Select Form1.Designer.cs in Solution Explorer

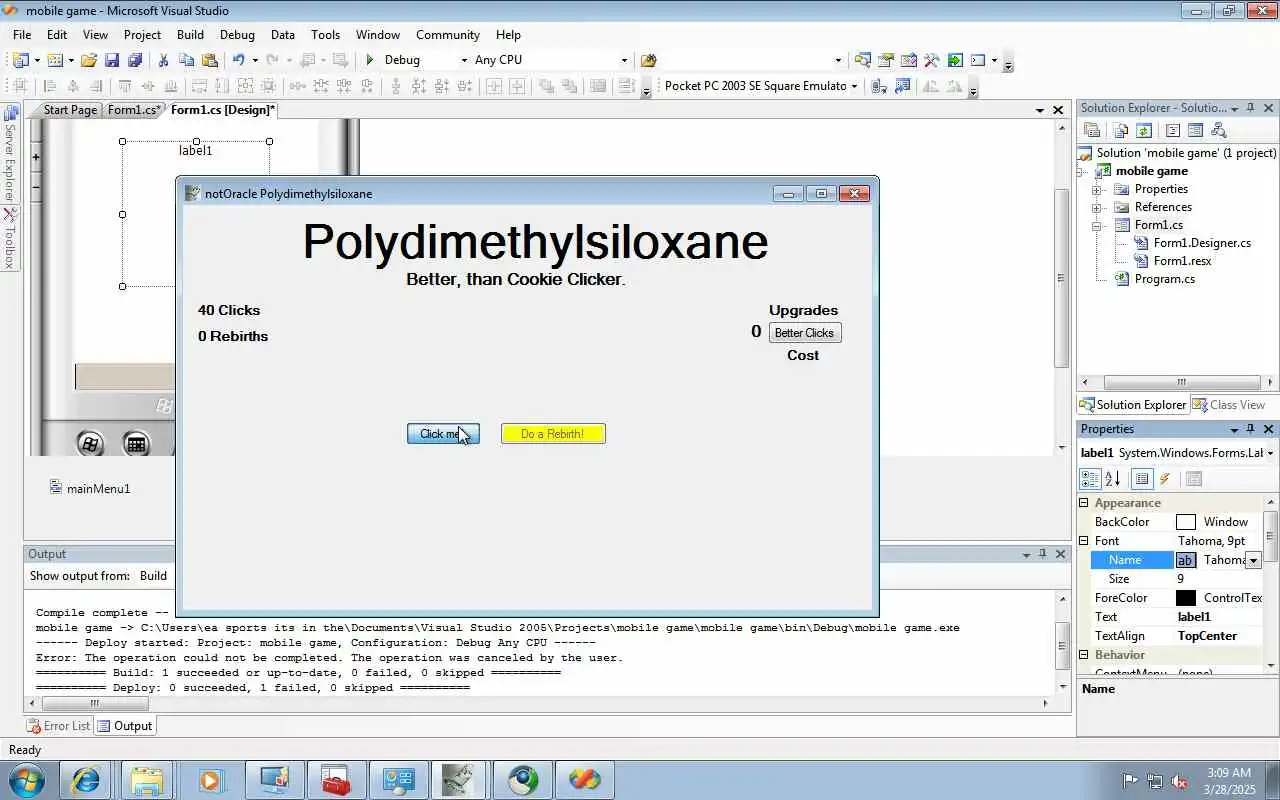tap(1202, 243)
